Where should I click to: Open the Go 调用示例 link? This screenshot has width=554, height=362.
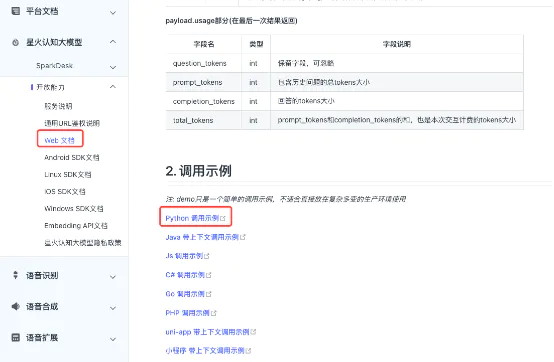[x=185, y=294]
